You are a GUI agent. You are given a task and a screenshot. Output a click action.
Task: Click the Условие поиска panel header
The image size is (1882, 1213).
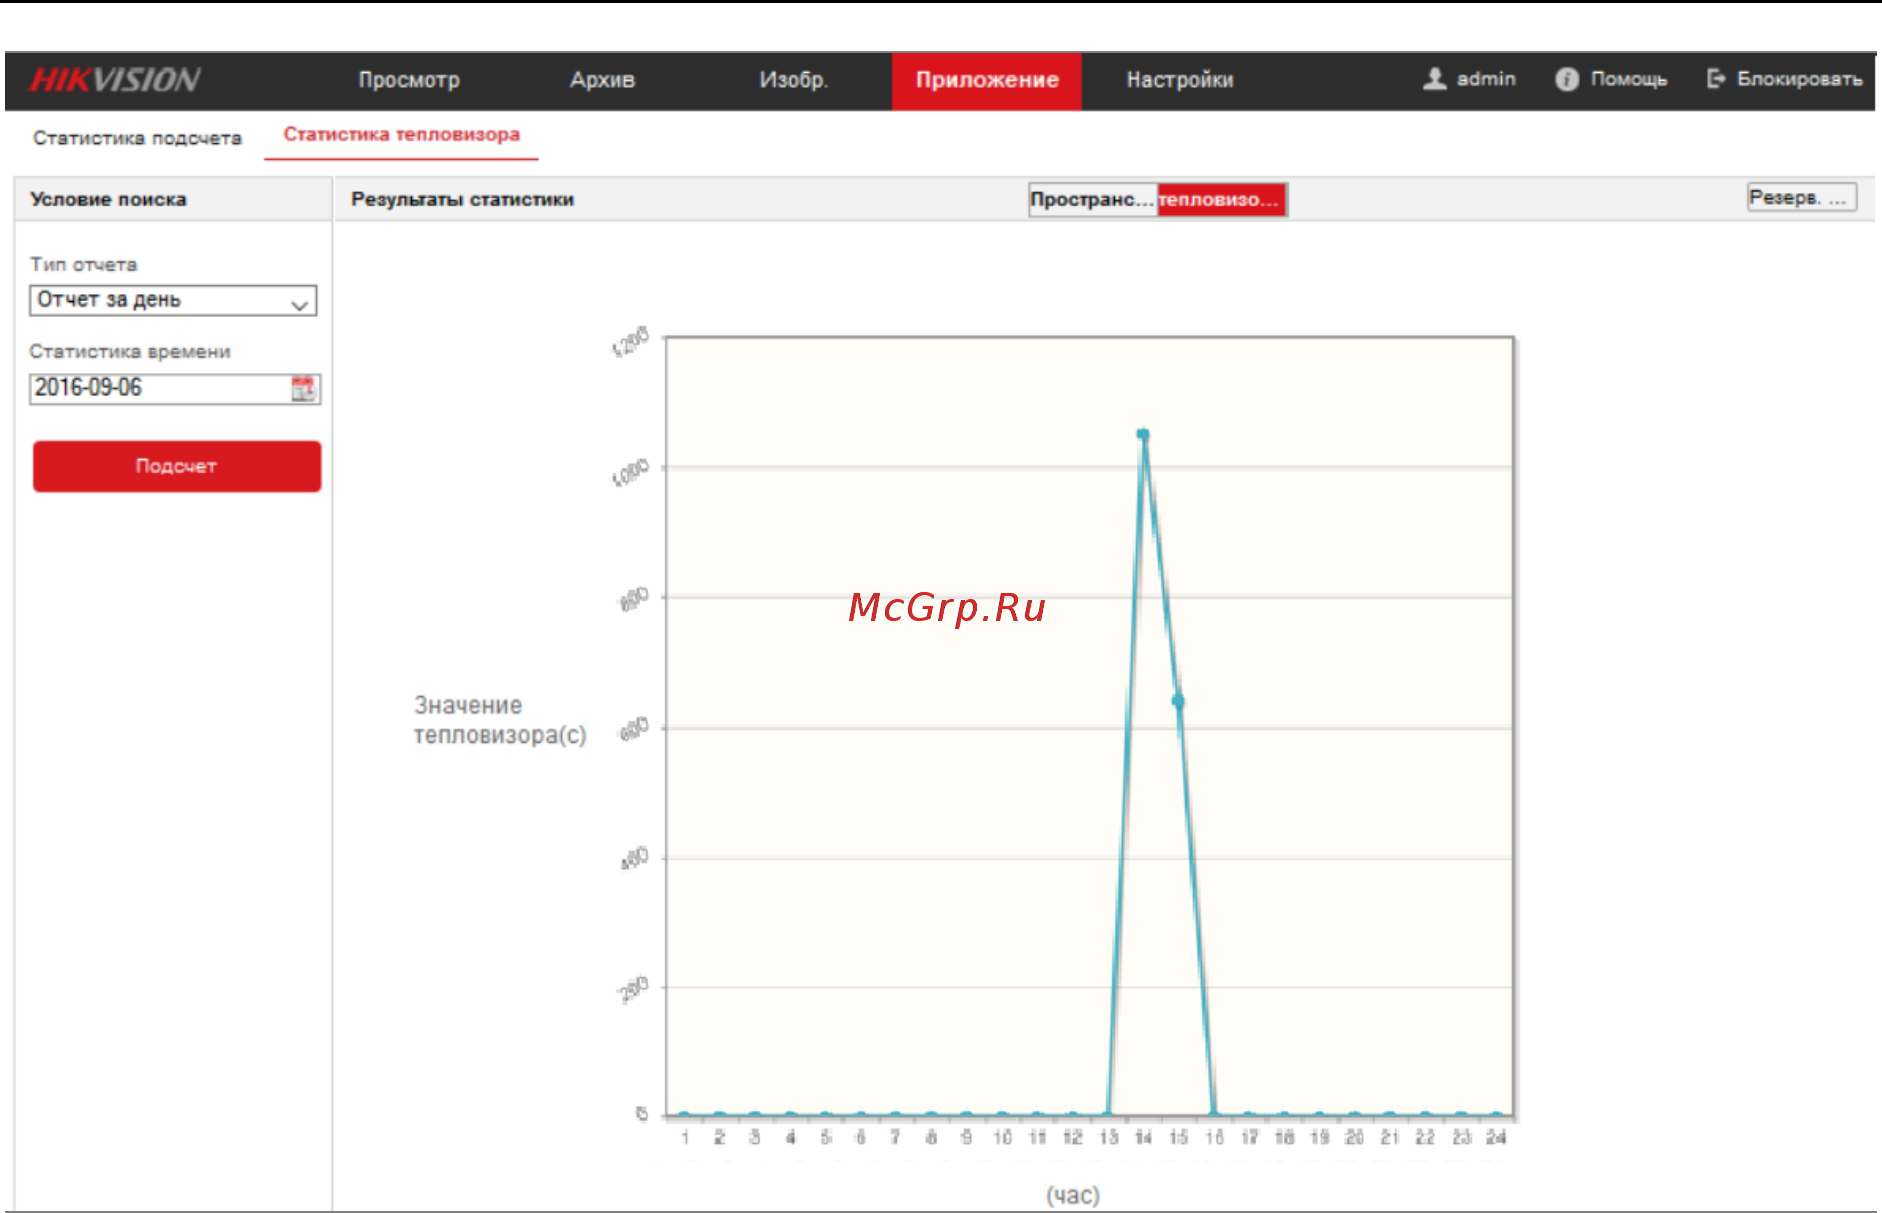(x=108, y=199)
